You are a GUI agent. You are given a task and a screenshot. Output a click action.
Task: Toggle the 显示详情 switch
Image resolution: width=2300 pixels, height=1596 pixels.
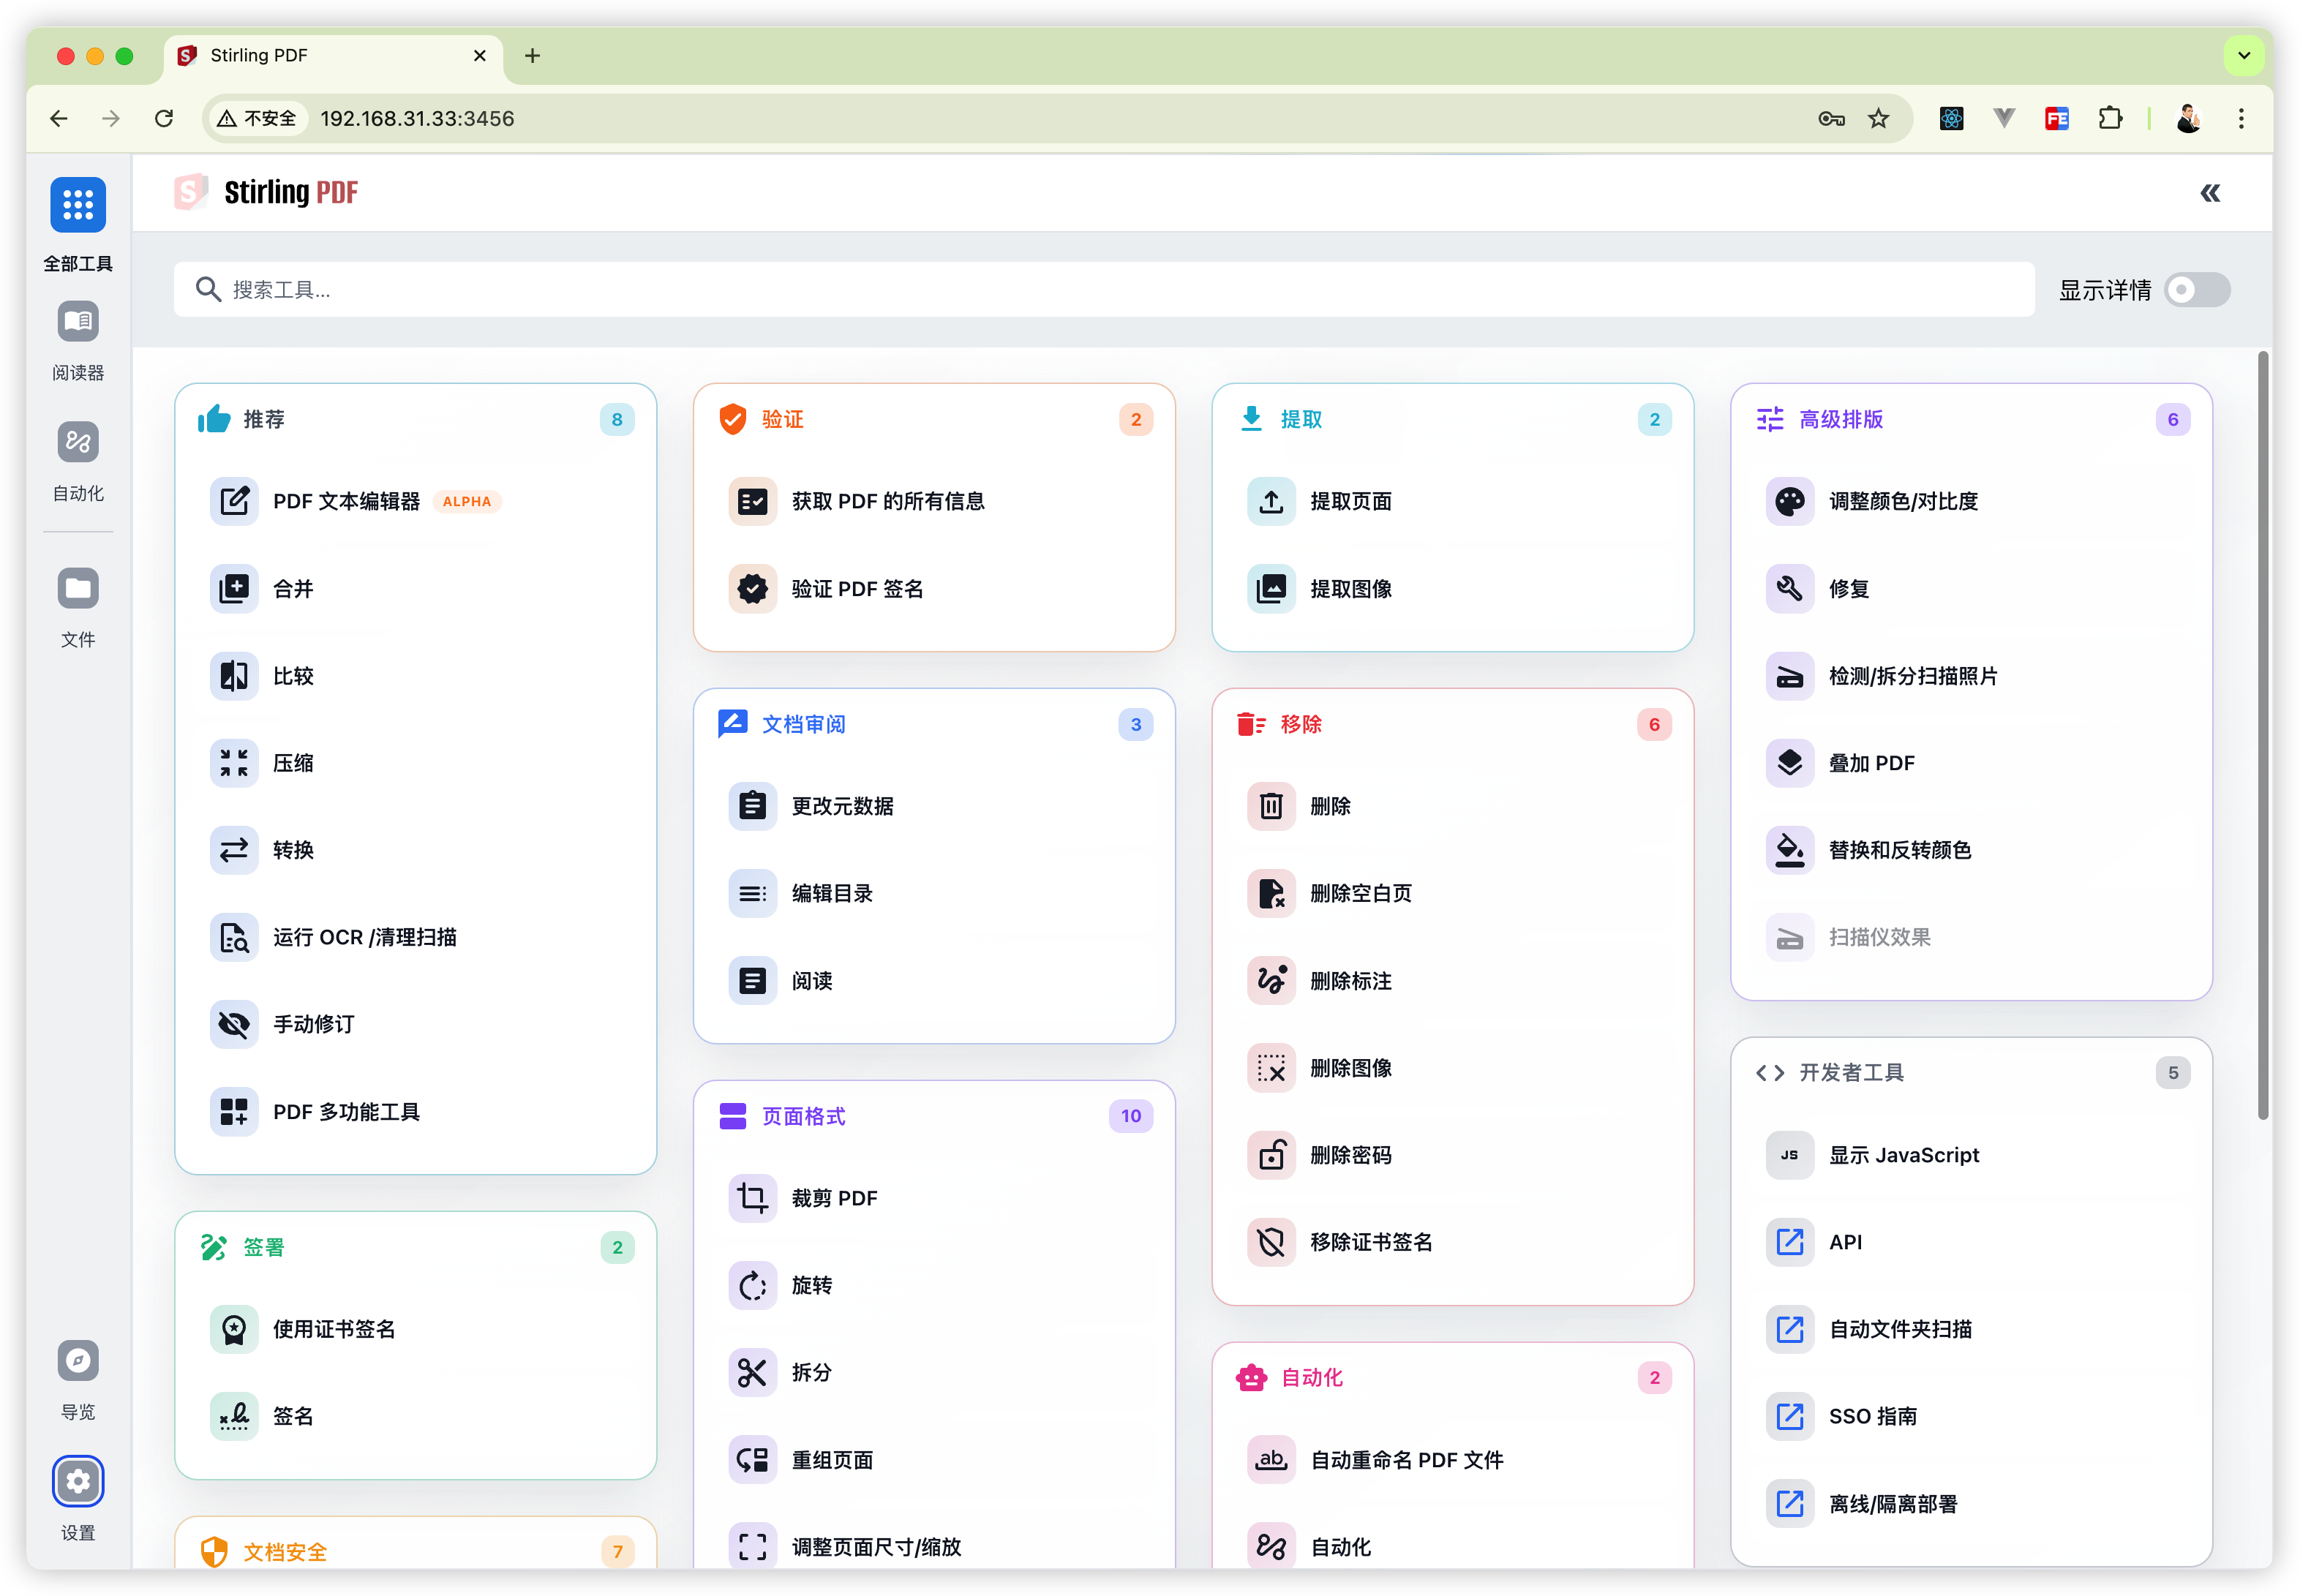click(2196, 290)
